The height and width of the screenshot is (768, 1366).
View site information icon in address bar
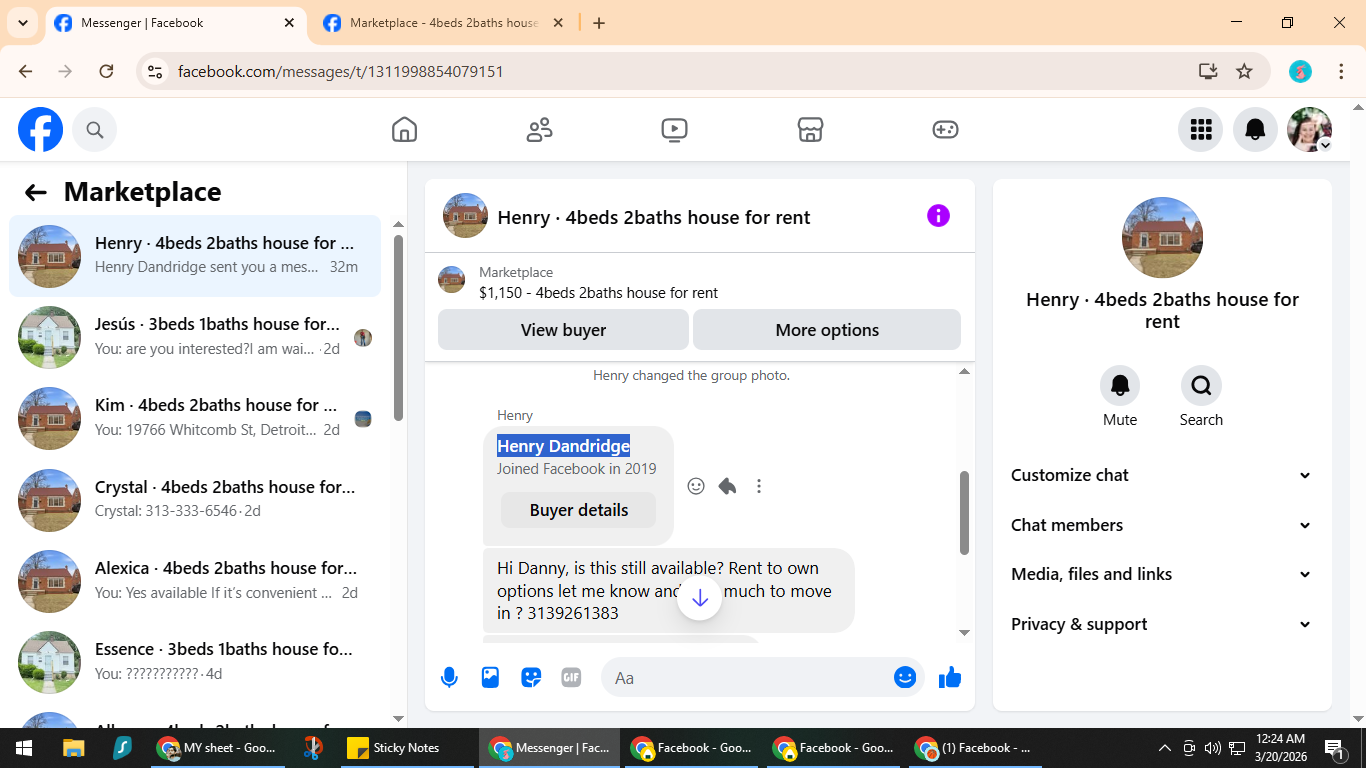pyautogui.click(x=154, y=71)
